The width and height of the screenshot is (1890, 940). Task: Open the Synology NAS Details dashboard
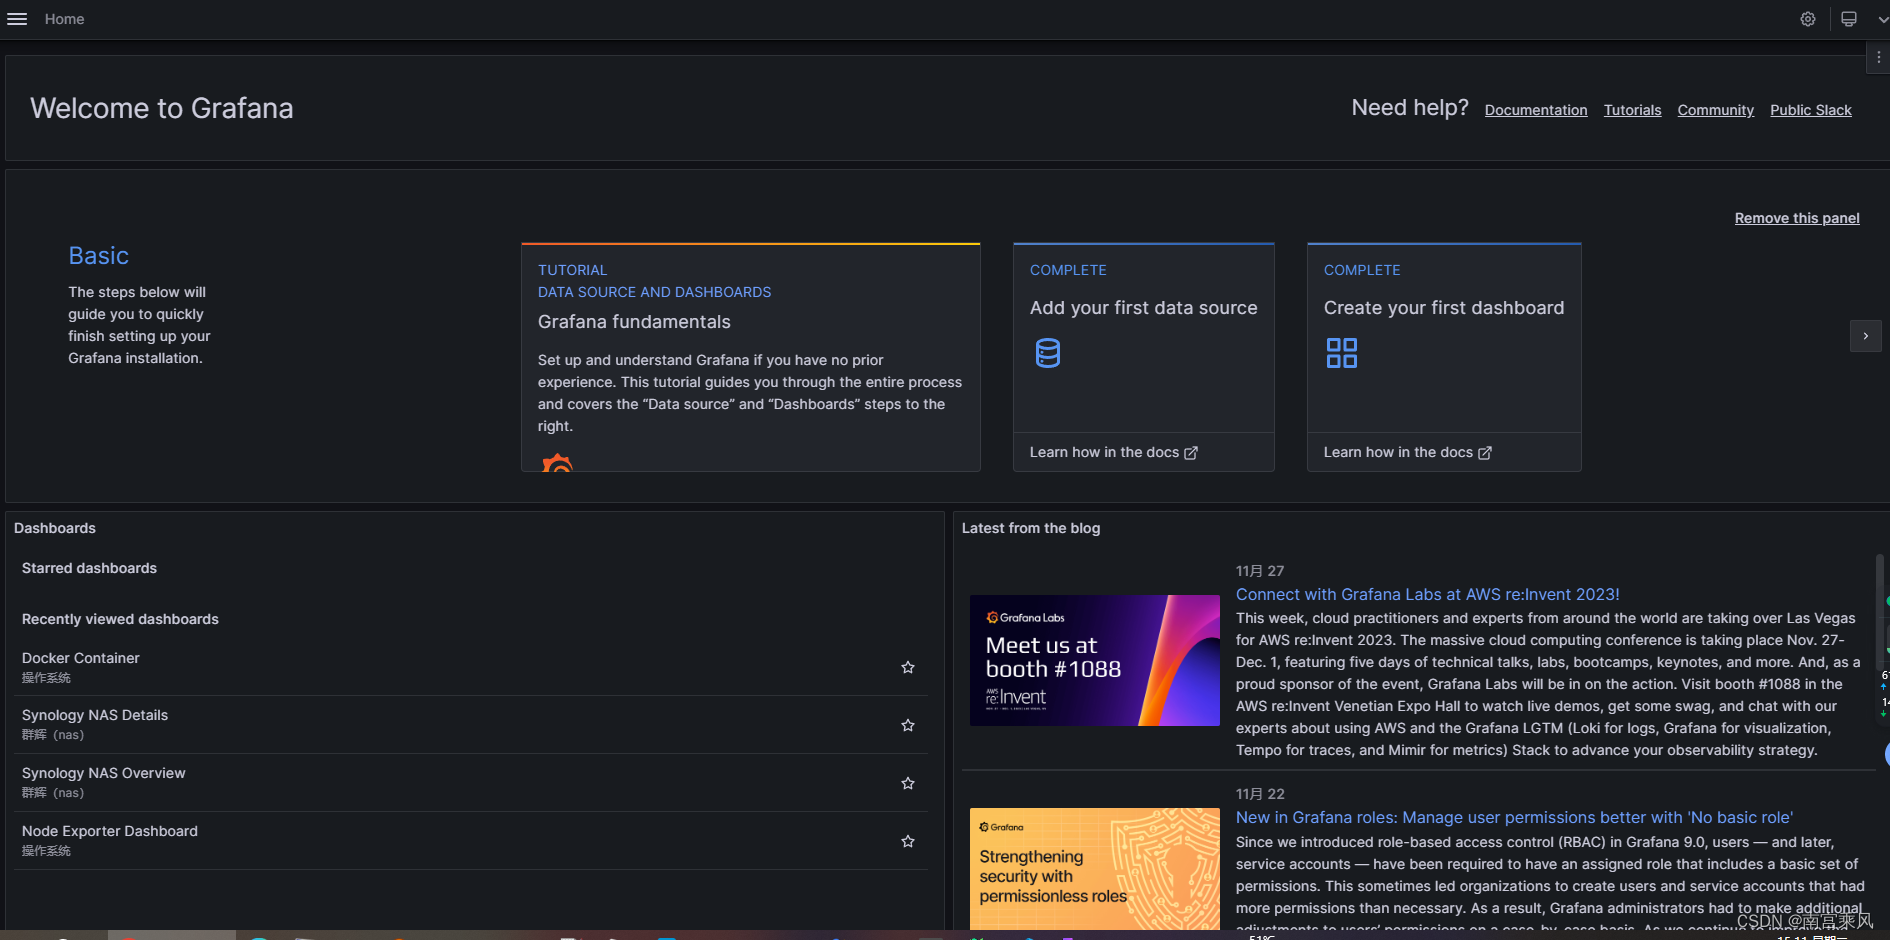coord(95,715)
